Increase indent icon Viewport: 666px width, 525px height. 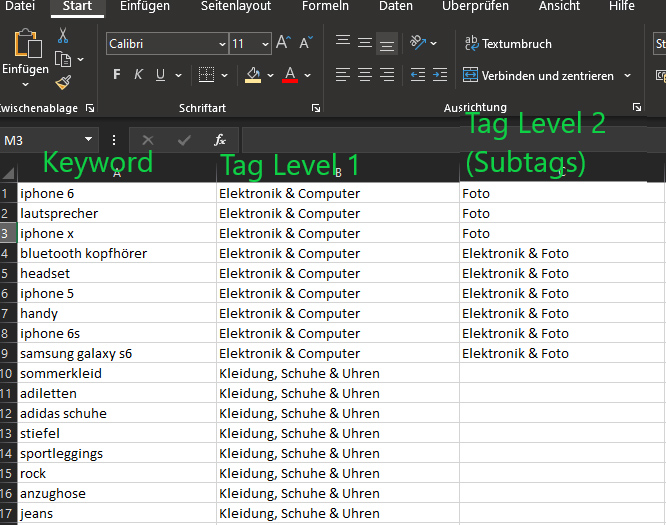coord(440,75)
